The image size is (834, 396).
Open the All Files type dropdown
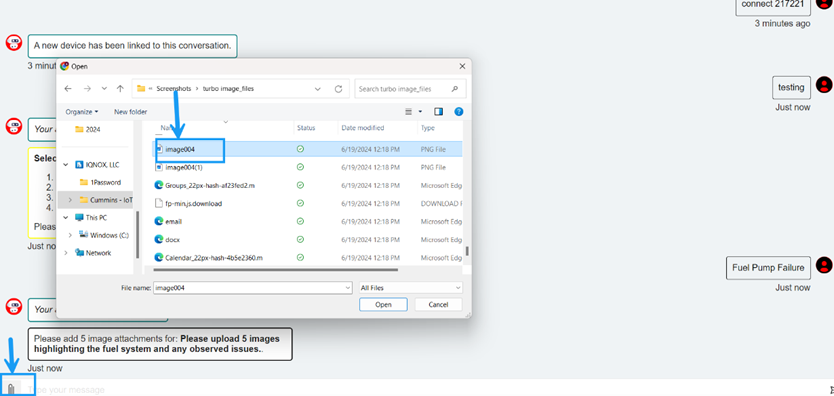click(x=411, y=288)
